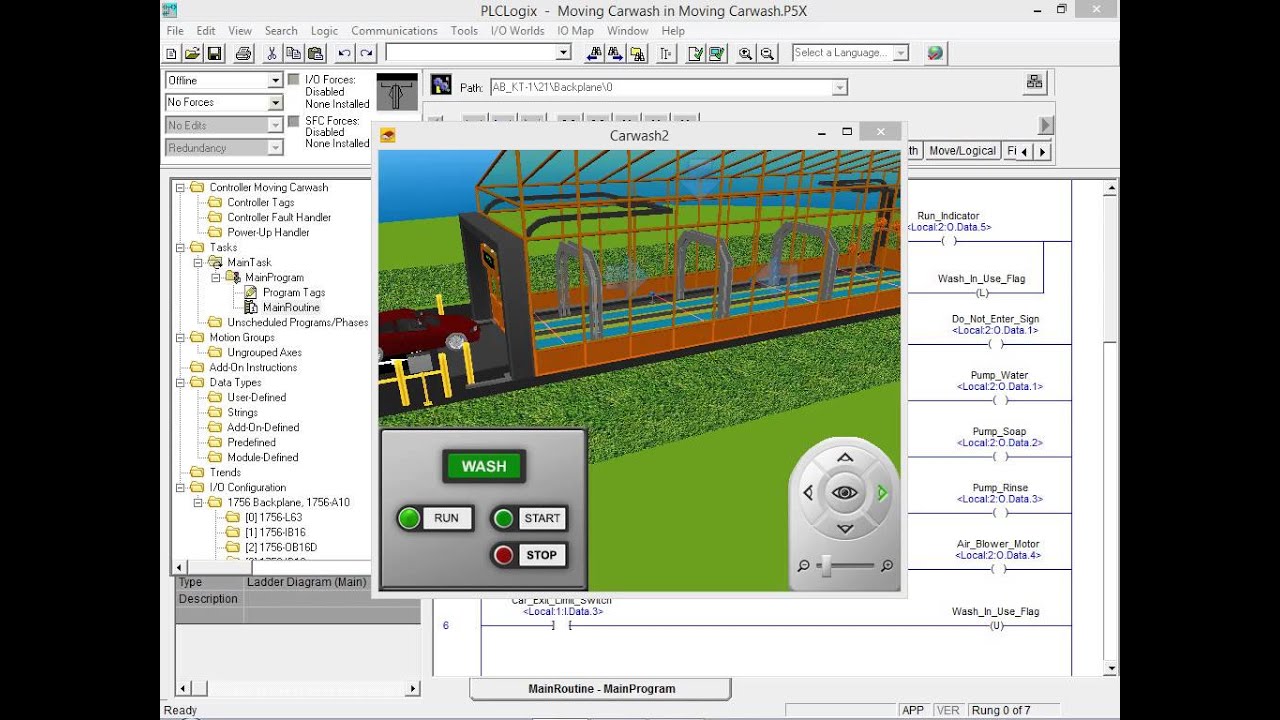Click the green WASH indicator button
The width and height of the screenshot is (1280, 720).
(484, 466)
